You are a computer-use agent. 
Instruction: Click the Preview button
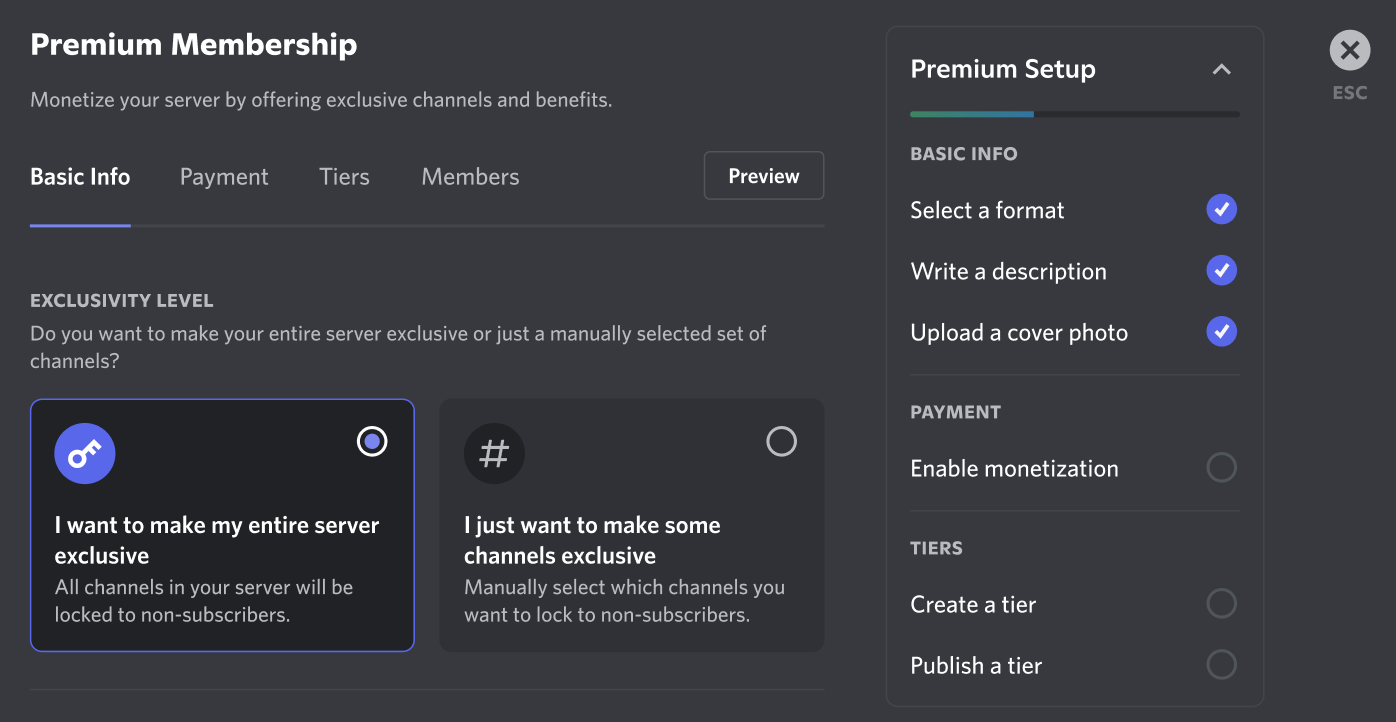click(764, 176)
